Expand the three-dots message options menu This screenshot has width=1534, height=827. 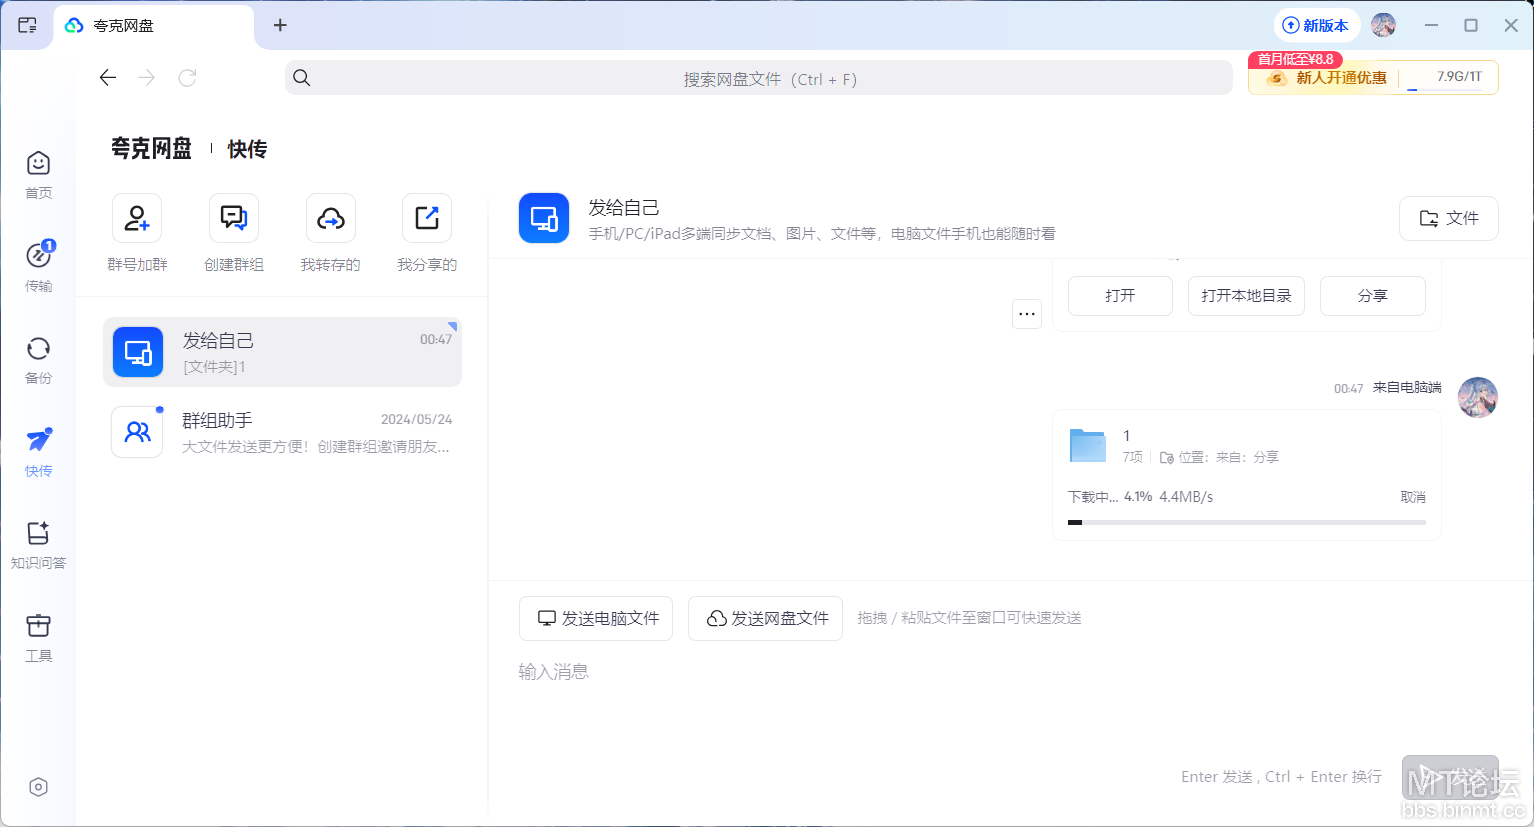pyautogui.click(x=1027, y=314)
